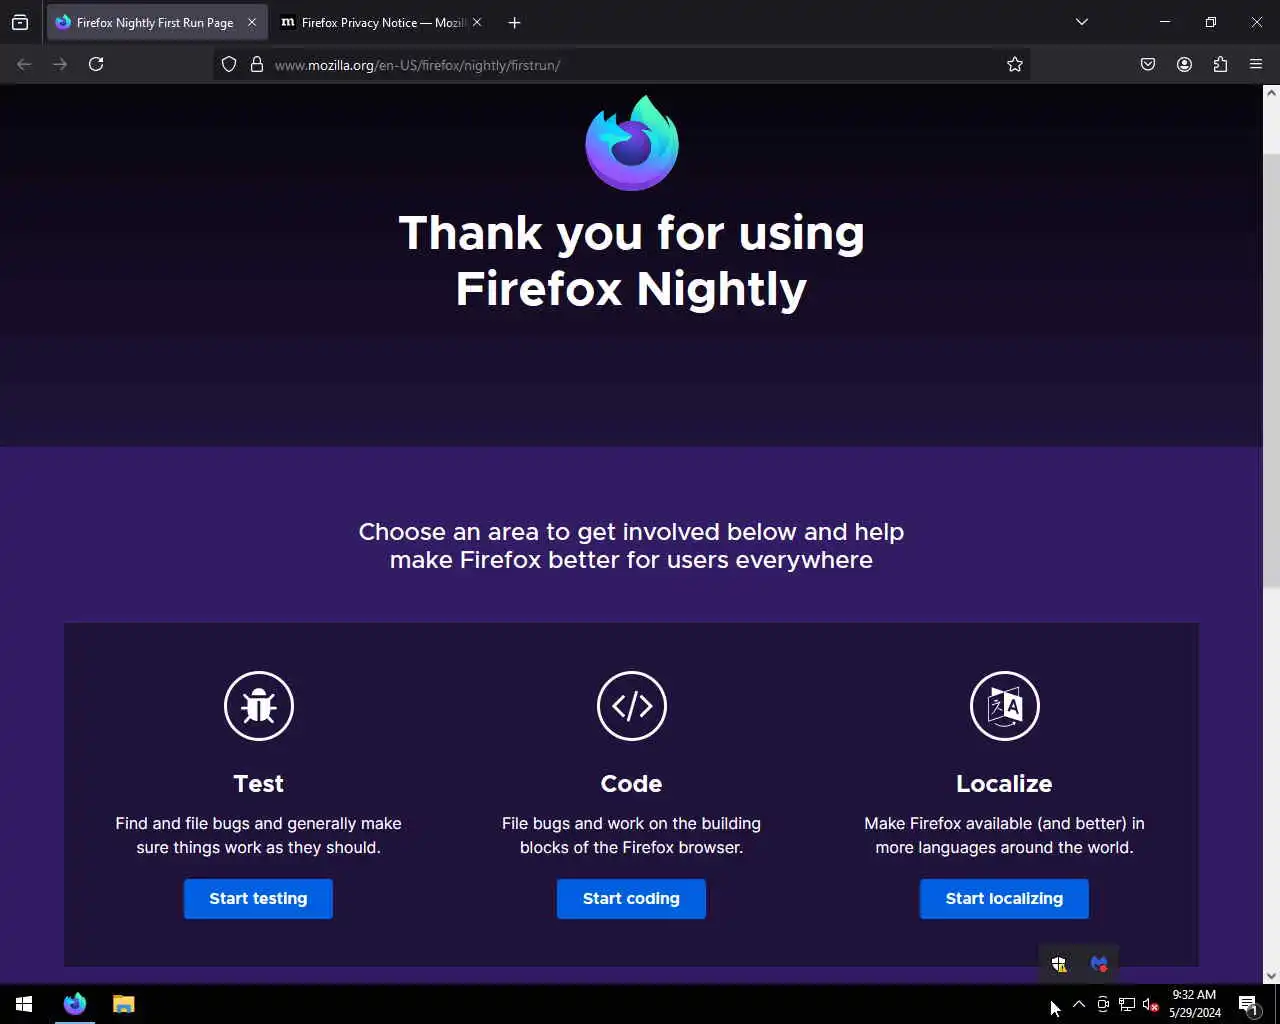This screenshot has width=1280, height=1024.
Task: Click the Code heading
Action: 631,784
